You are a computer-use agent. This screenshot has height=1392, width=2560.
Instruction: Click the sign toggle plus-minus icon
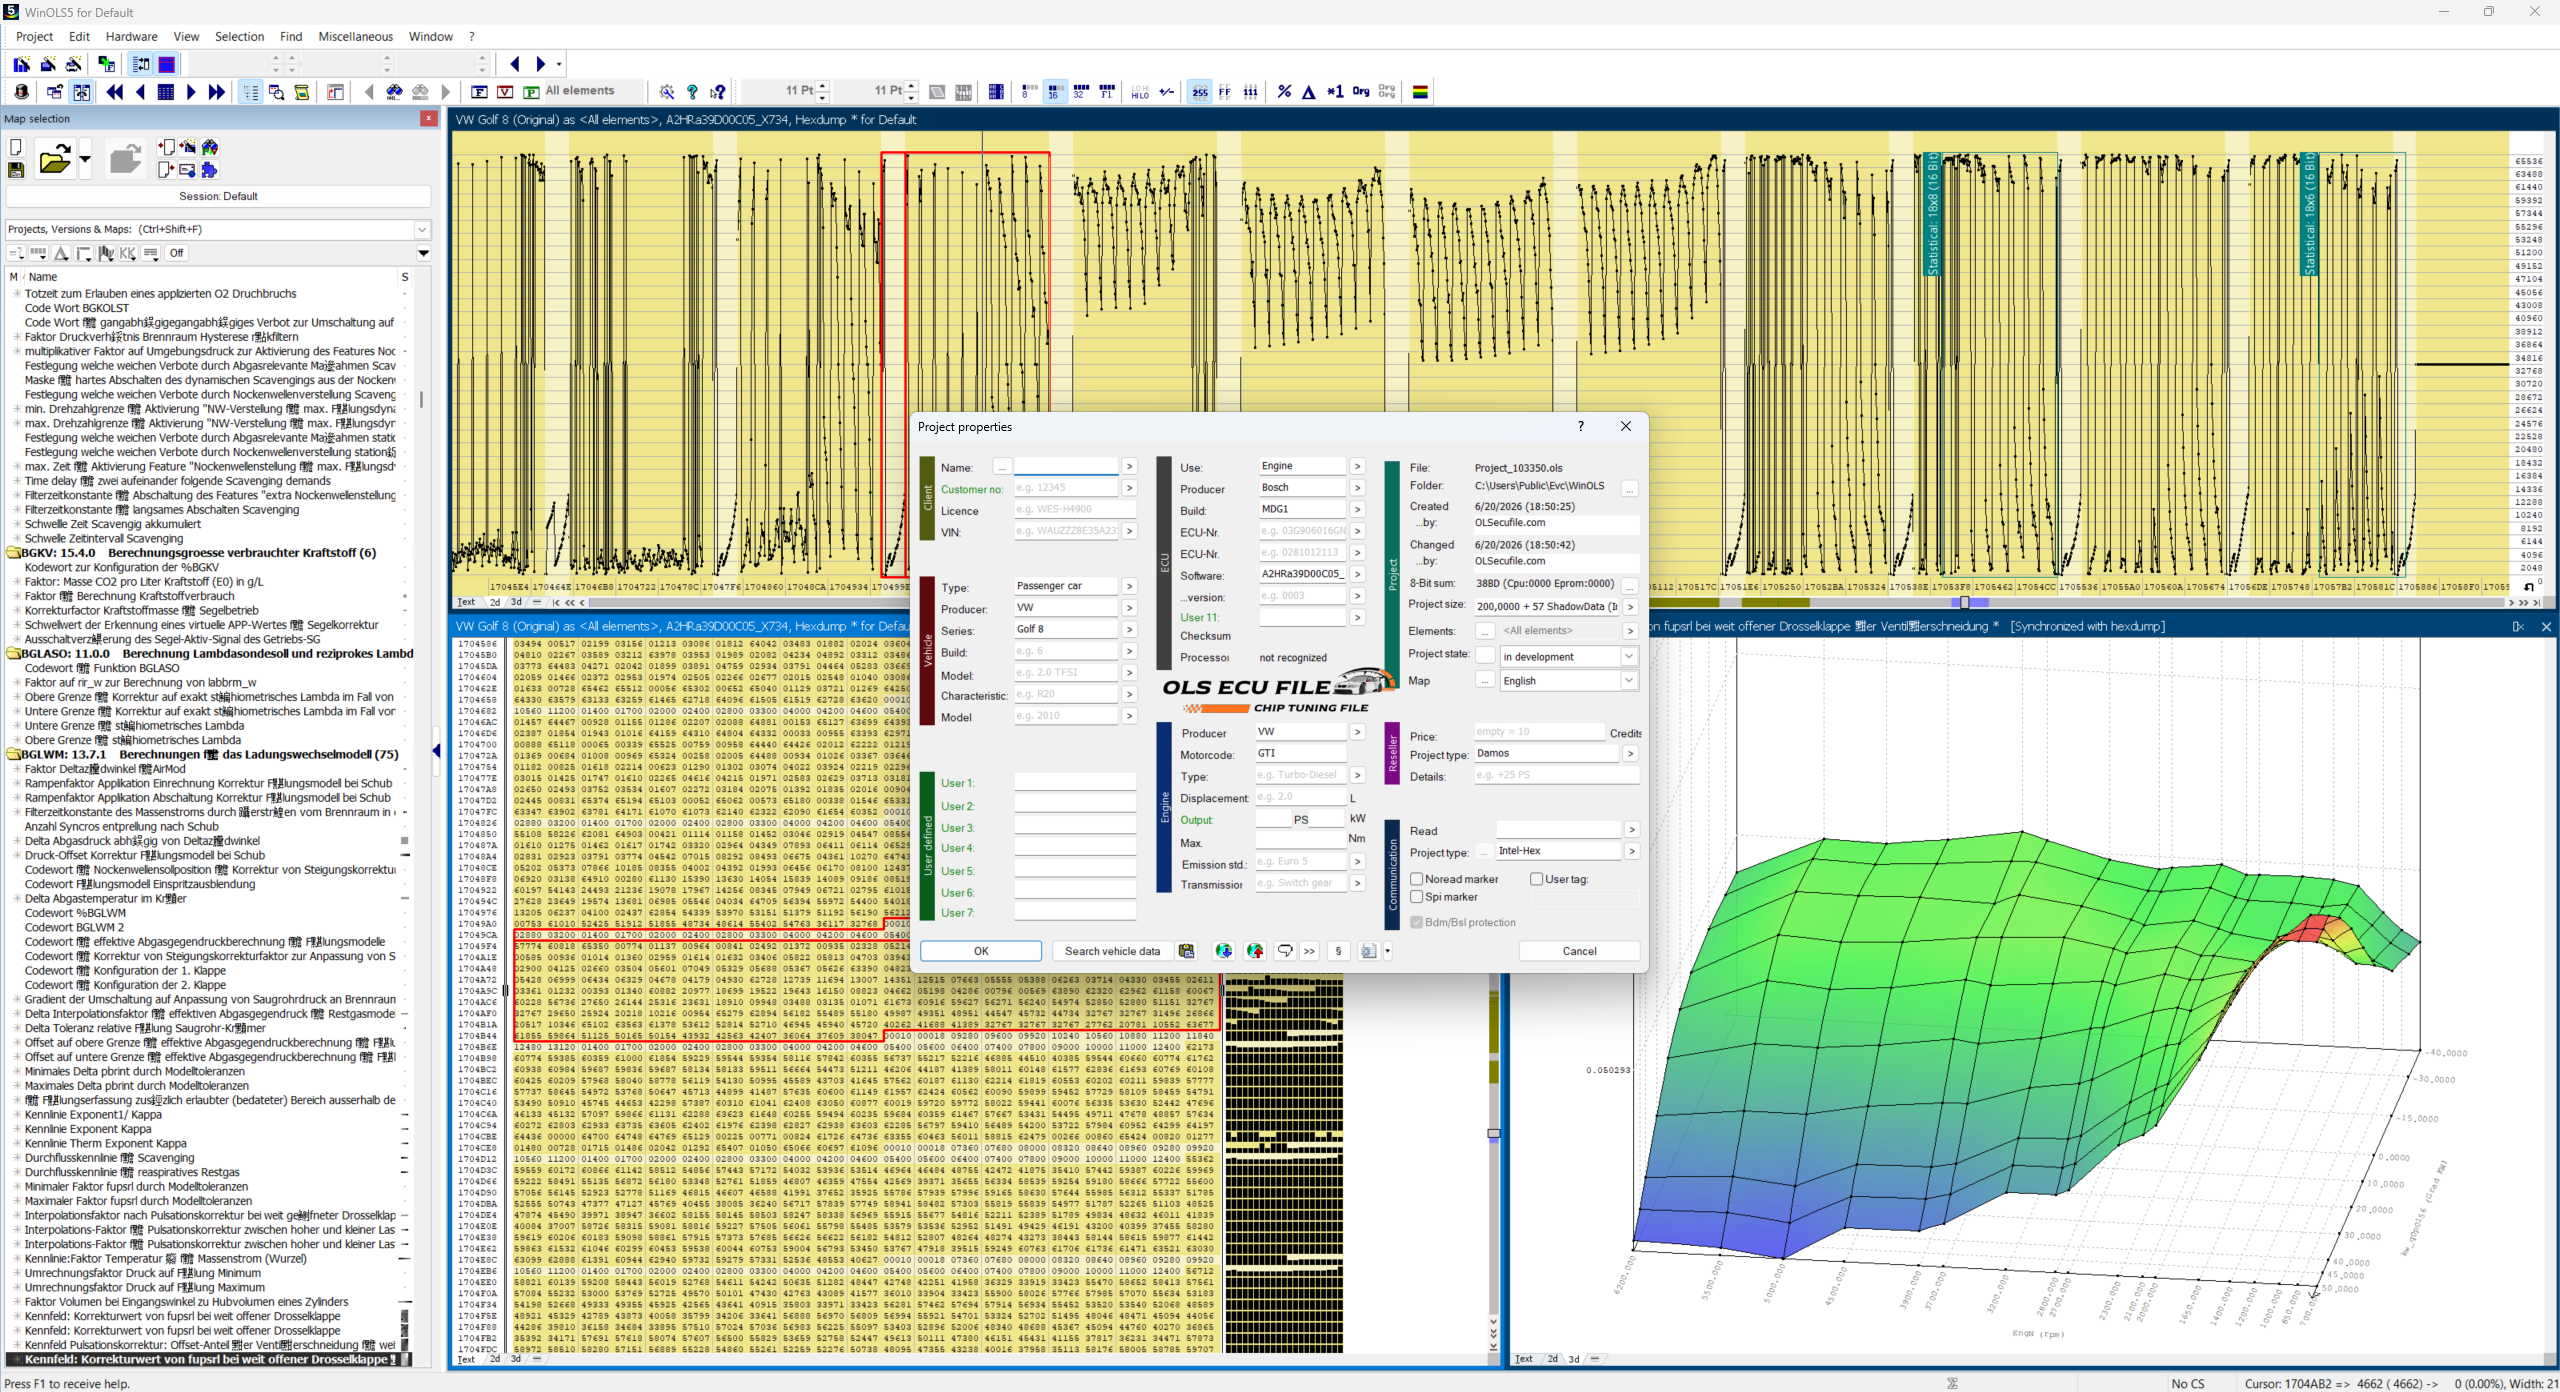pos(1166,92)
